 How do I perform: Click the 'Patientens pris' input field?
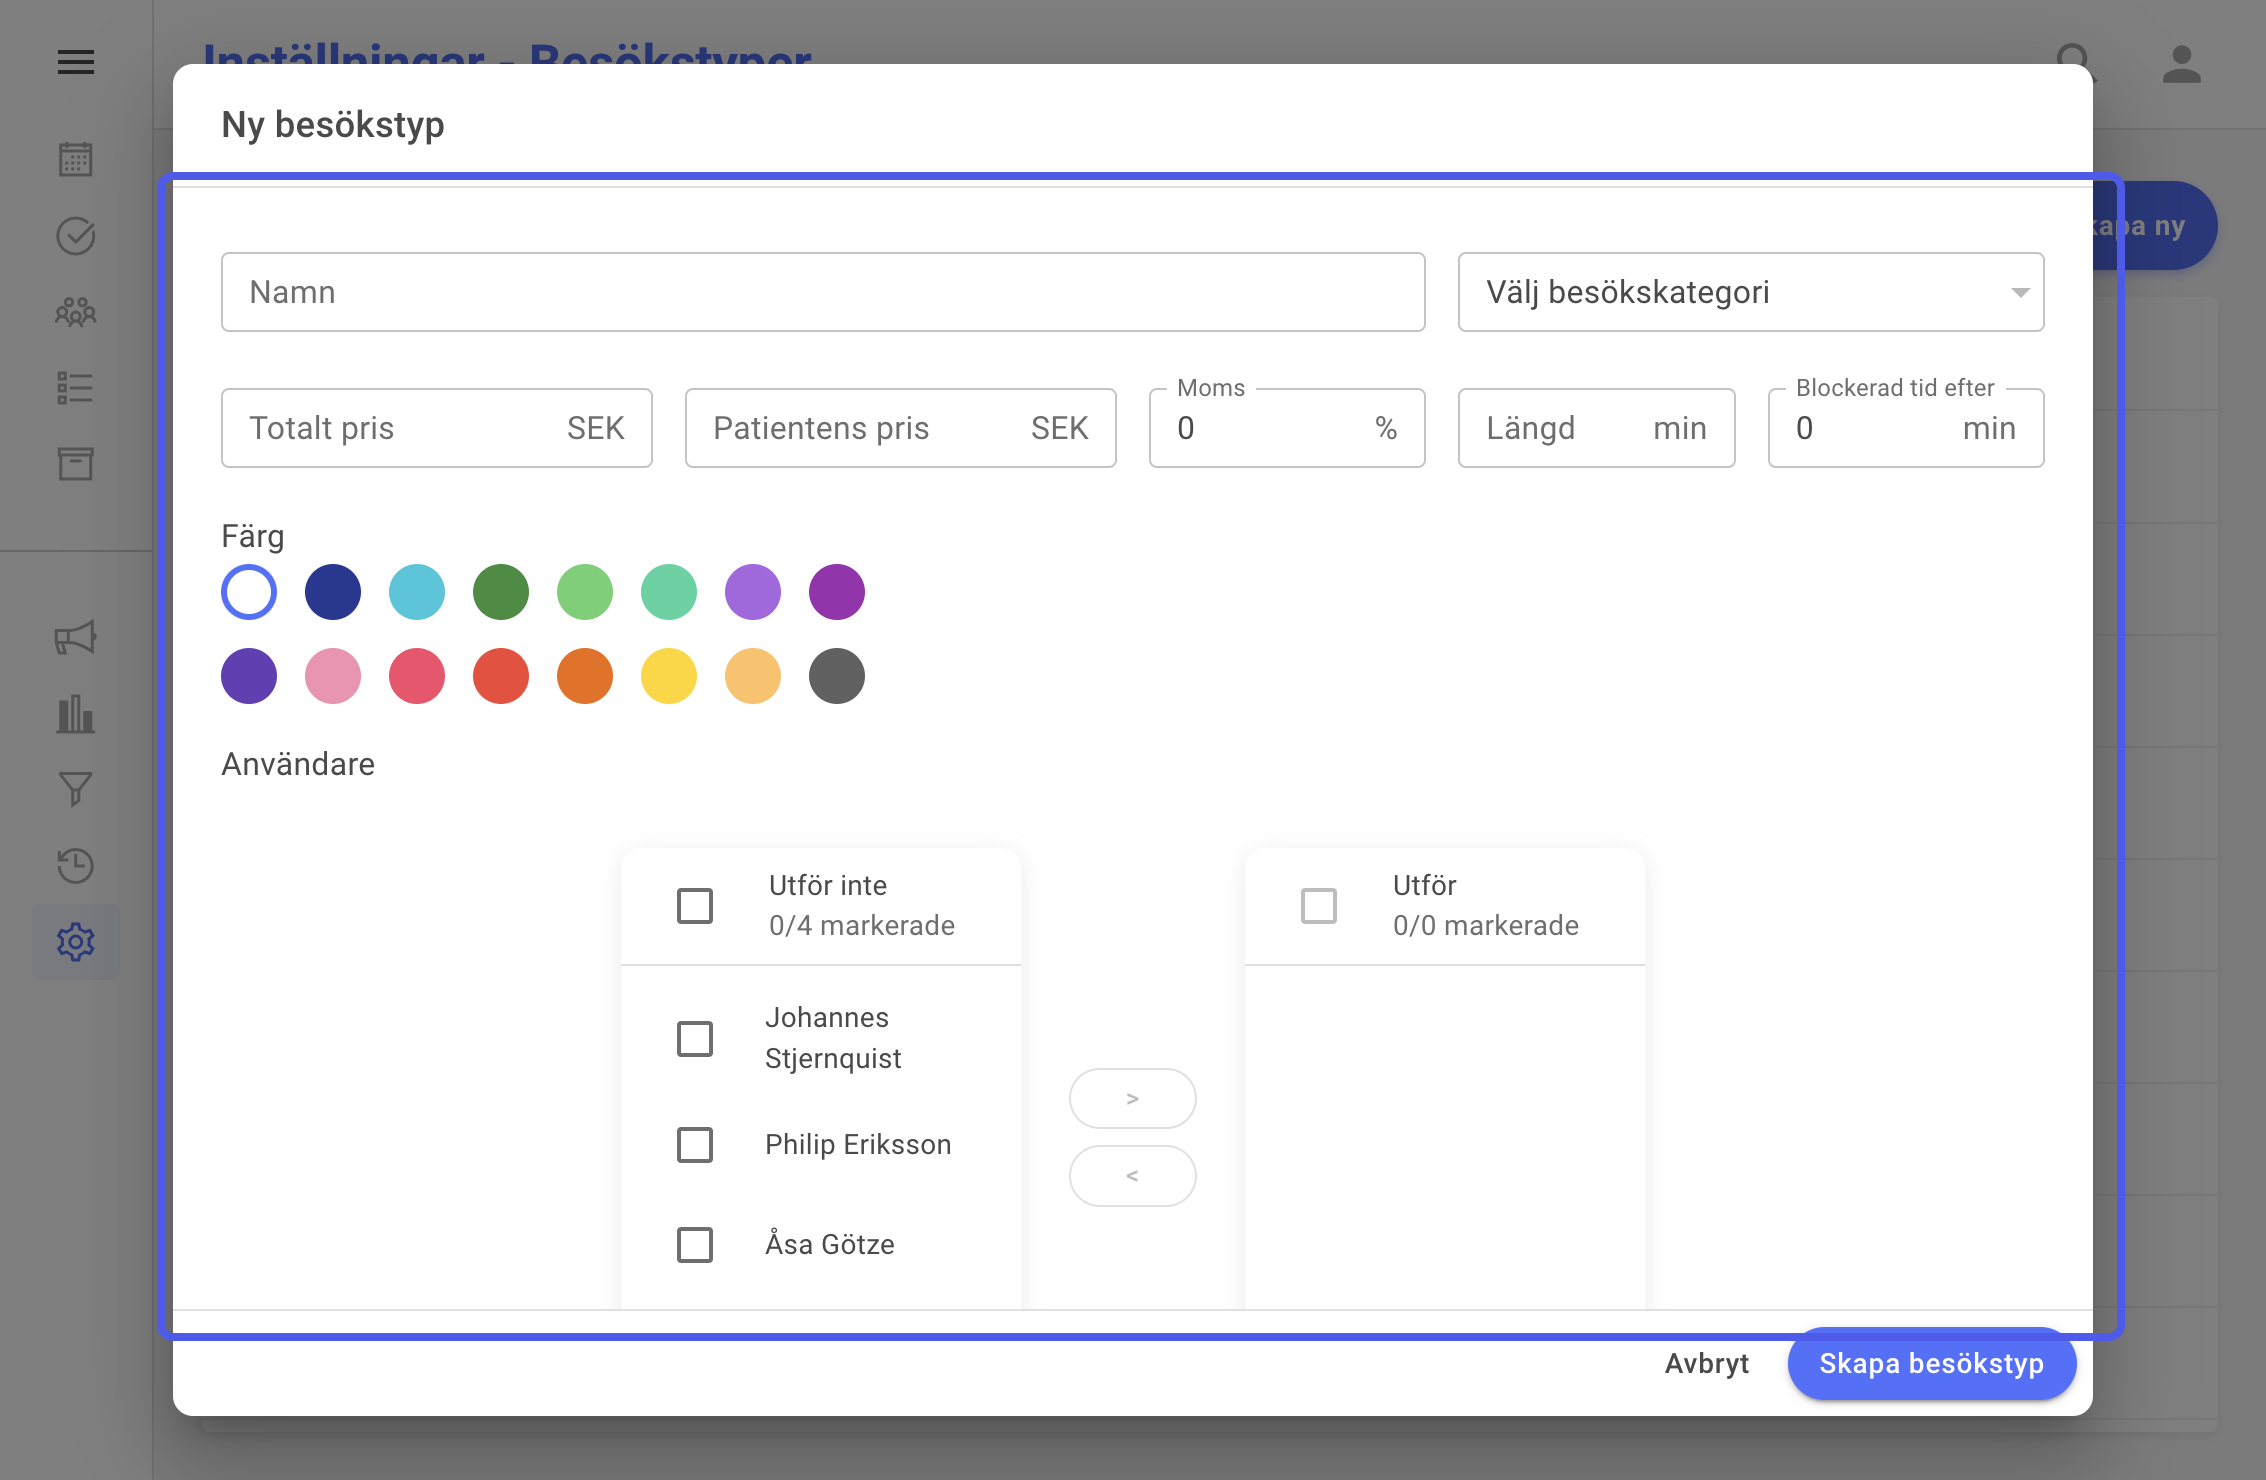click(x=901, y=428)
